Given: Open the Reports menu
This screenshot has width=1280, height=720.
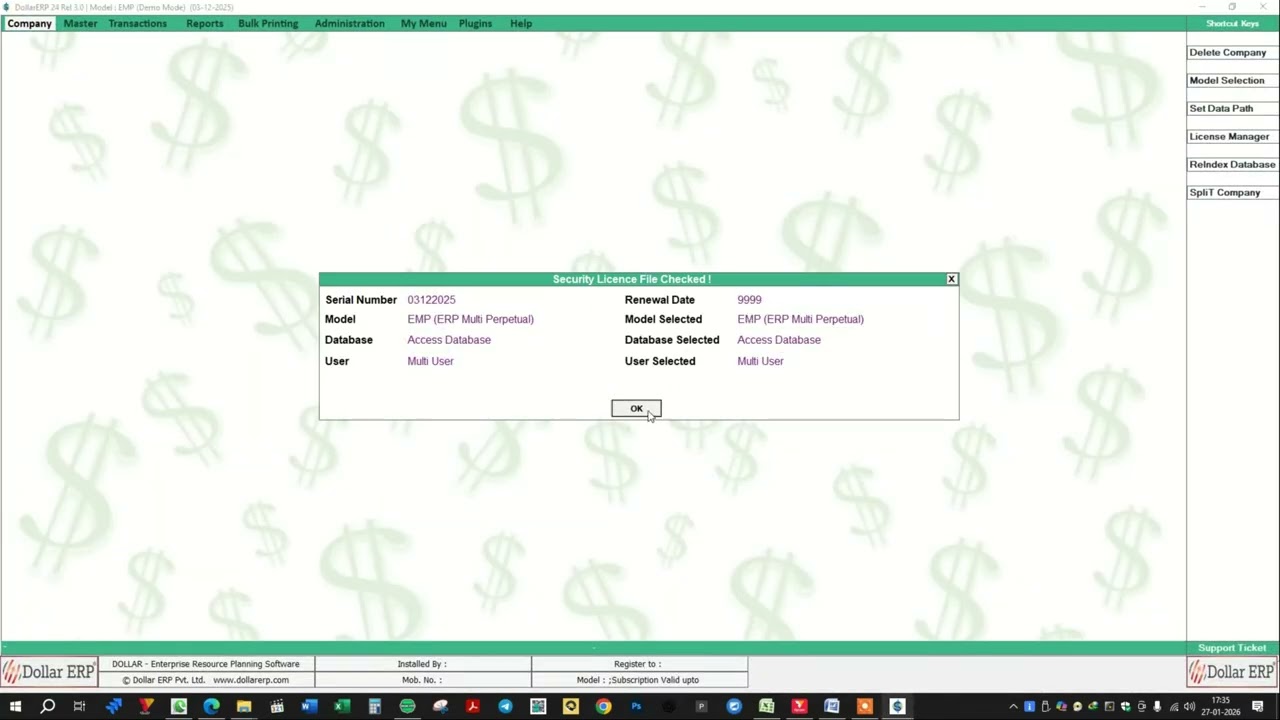Looking at the screenshot, I should click(204, 23).
